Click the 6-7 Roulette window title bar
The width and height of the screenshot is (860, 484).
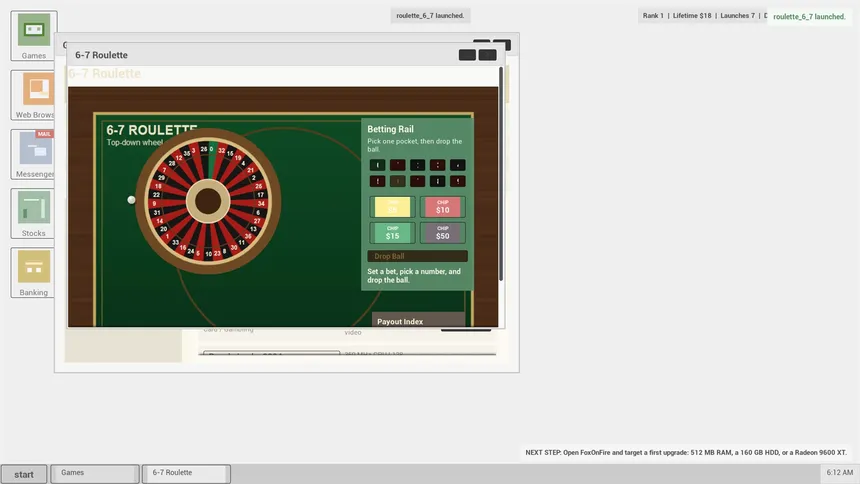point(286,55)
